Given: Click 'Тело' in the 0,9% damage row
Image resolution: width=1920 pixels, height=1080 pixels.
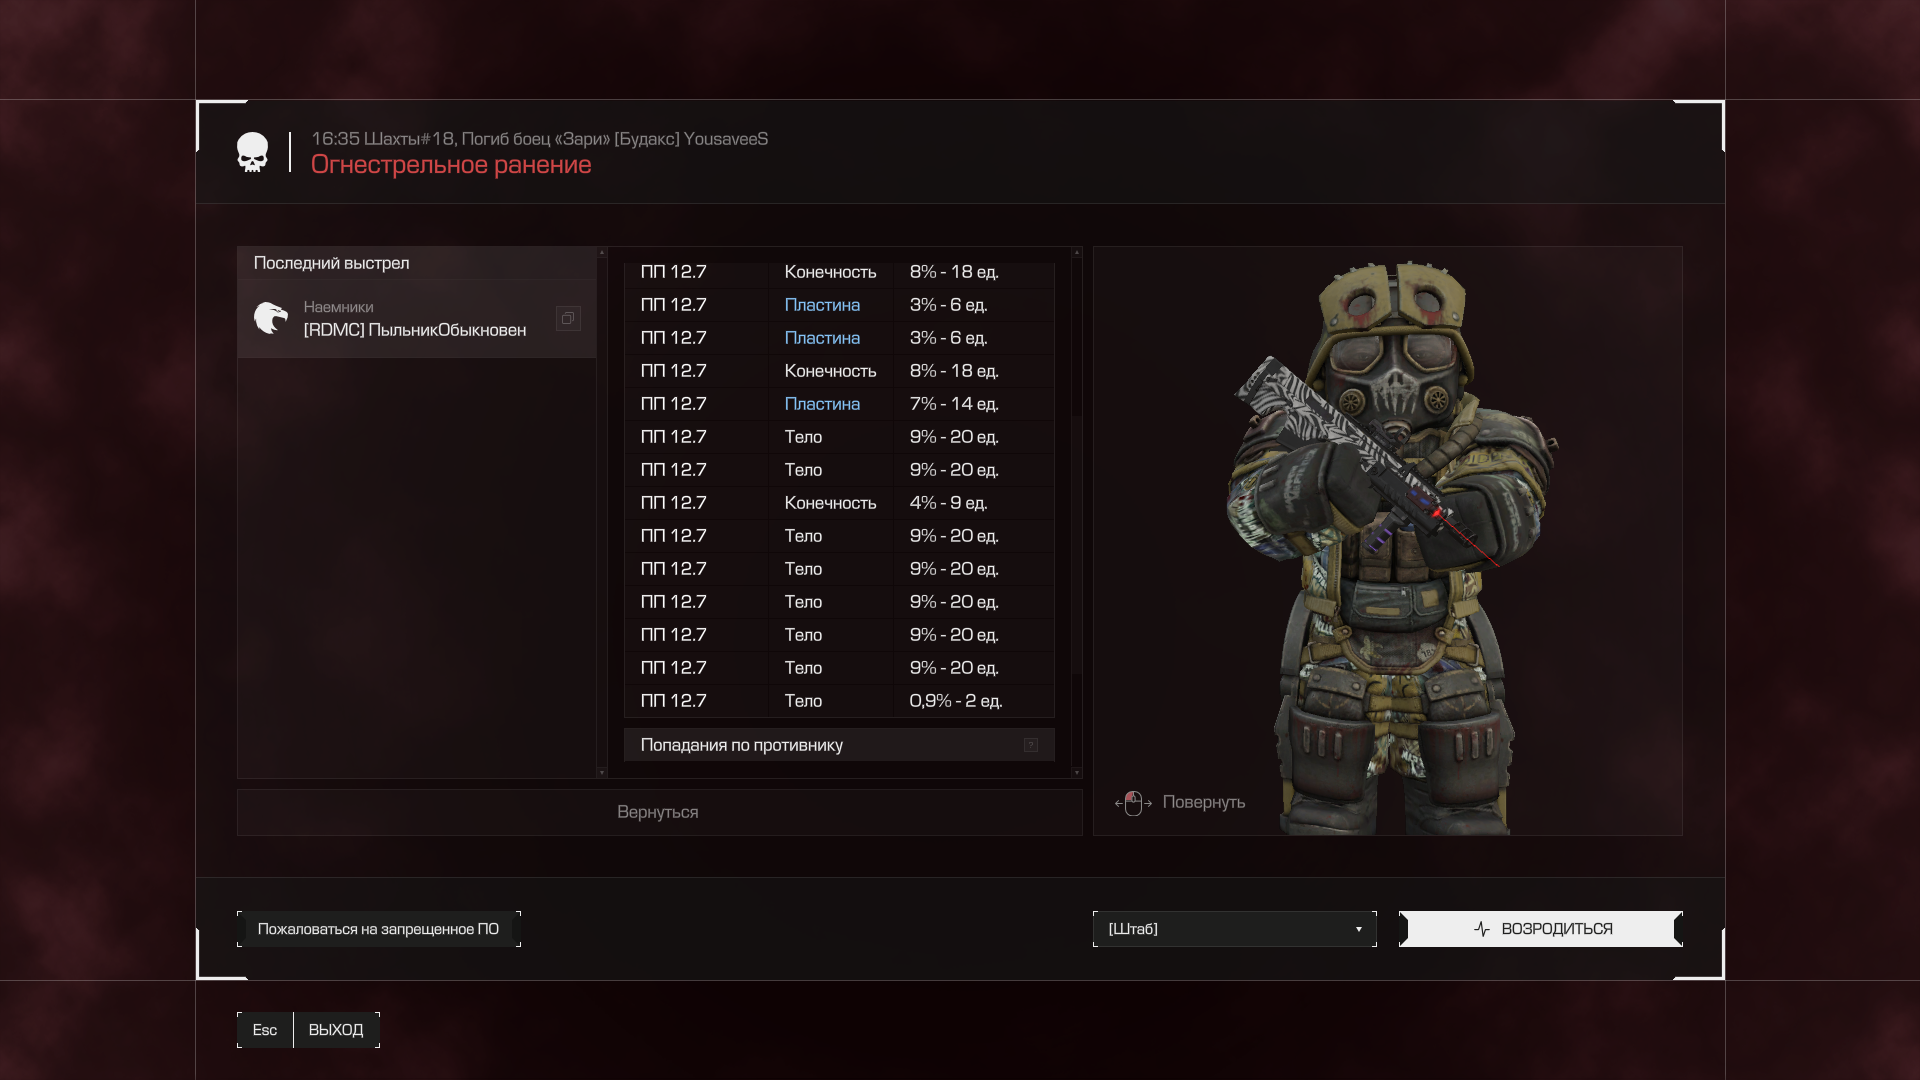Looking at the screenshot, I should coord(803,701).
